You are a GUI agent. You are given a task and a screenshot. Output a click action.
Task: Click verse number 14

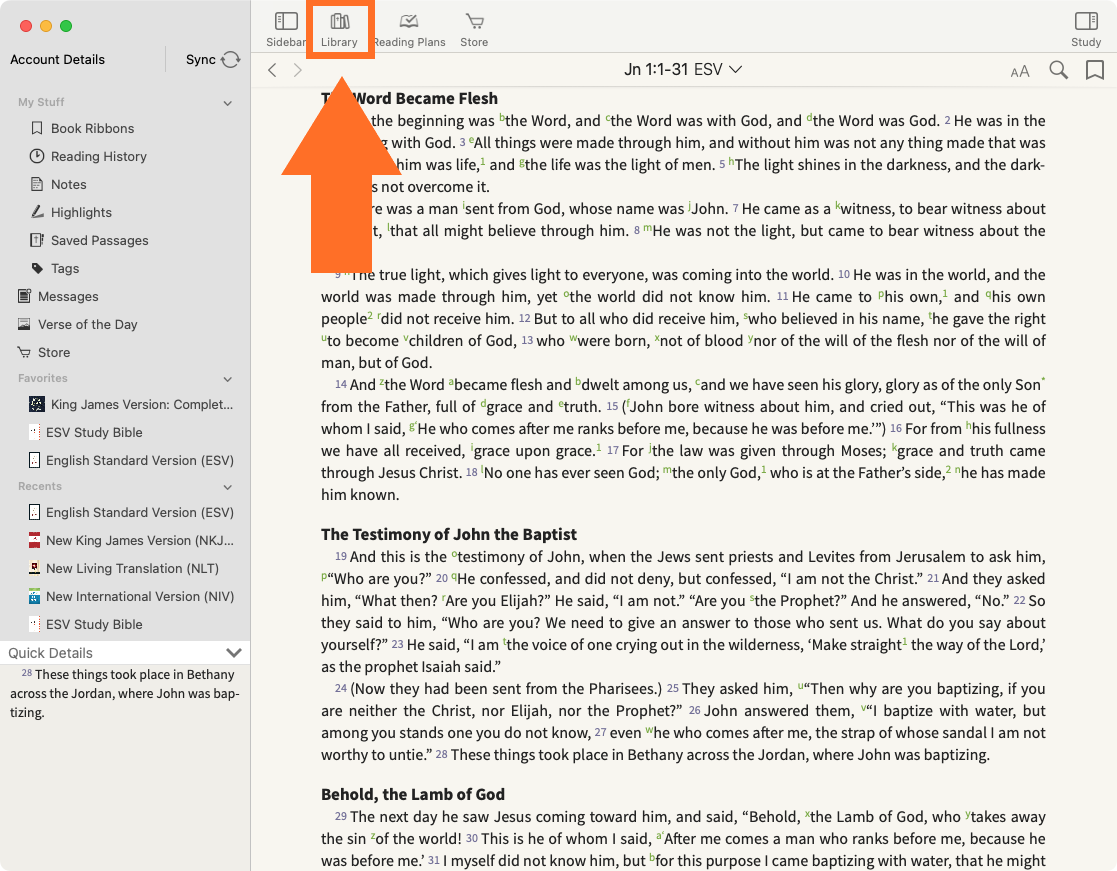(341, 385)
